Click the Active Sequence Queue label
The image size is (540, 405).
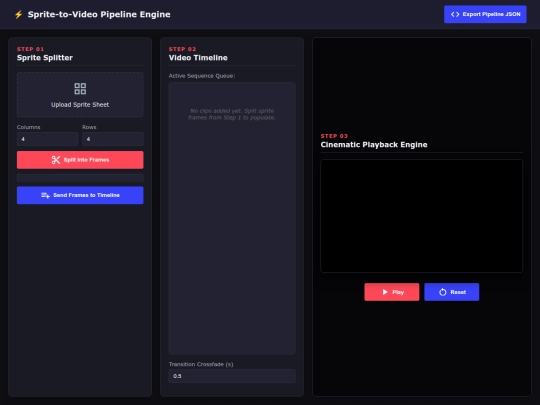202,76
